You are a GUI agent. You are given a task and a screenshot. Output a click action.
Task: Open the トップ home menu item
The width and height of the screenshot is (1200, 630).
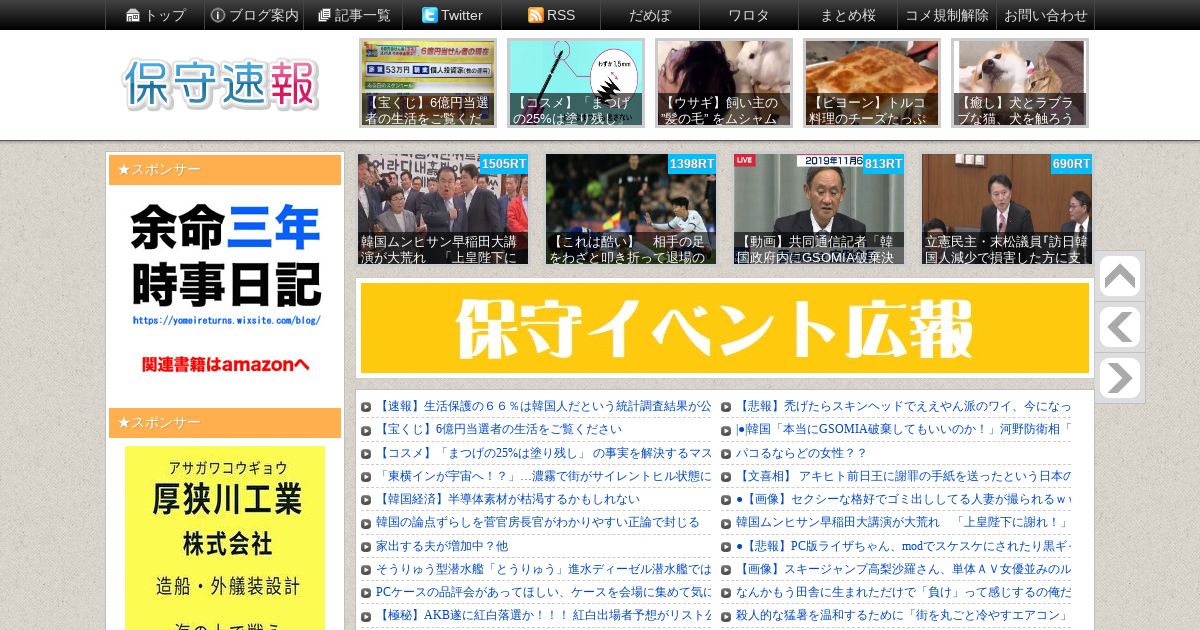155,15
